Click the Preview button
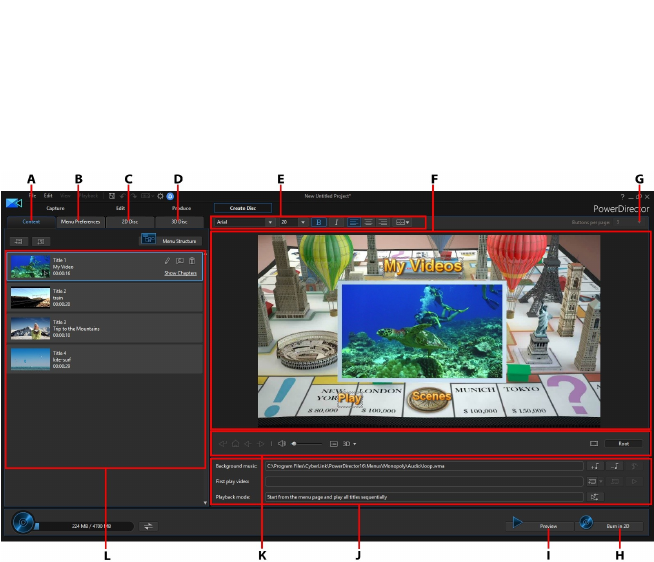This screenshot has width=654, height=562. coord(539,525)
